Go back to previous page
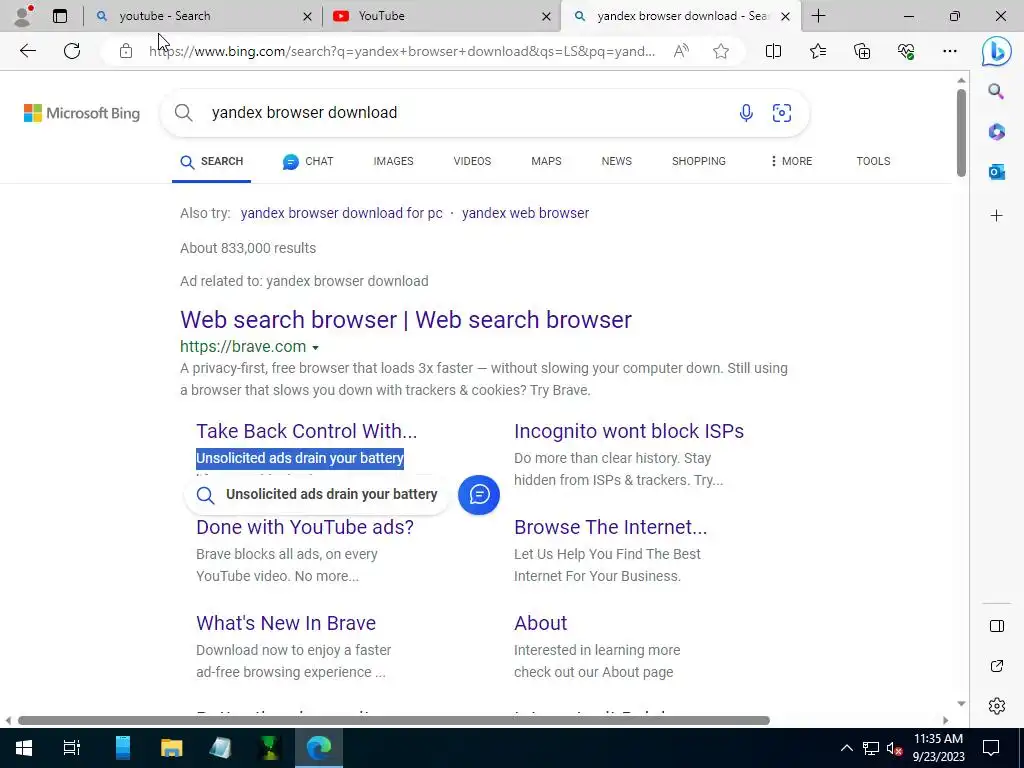 pyautogui.click(x=27, y=51)
